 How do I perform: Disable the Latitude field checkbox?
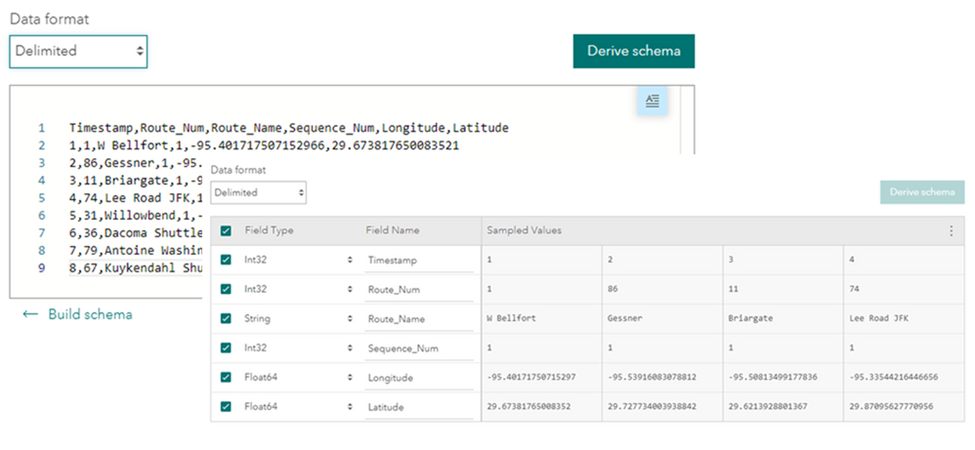tap(226, 406)
